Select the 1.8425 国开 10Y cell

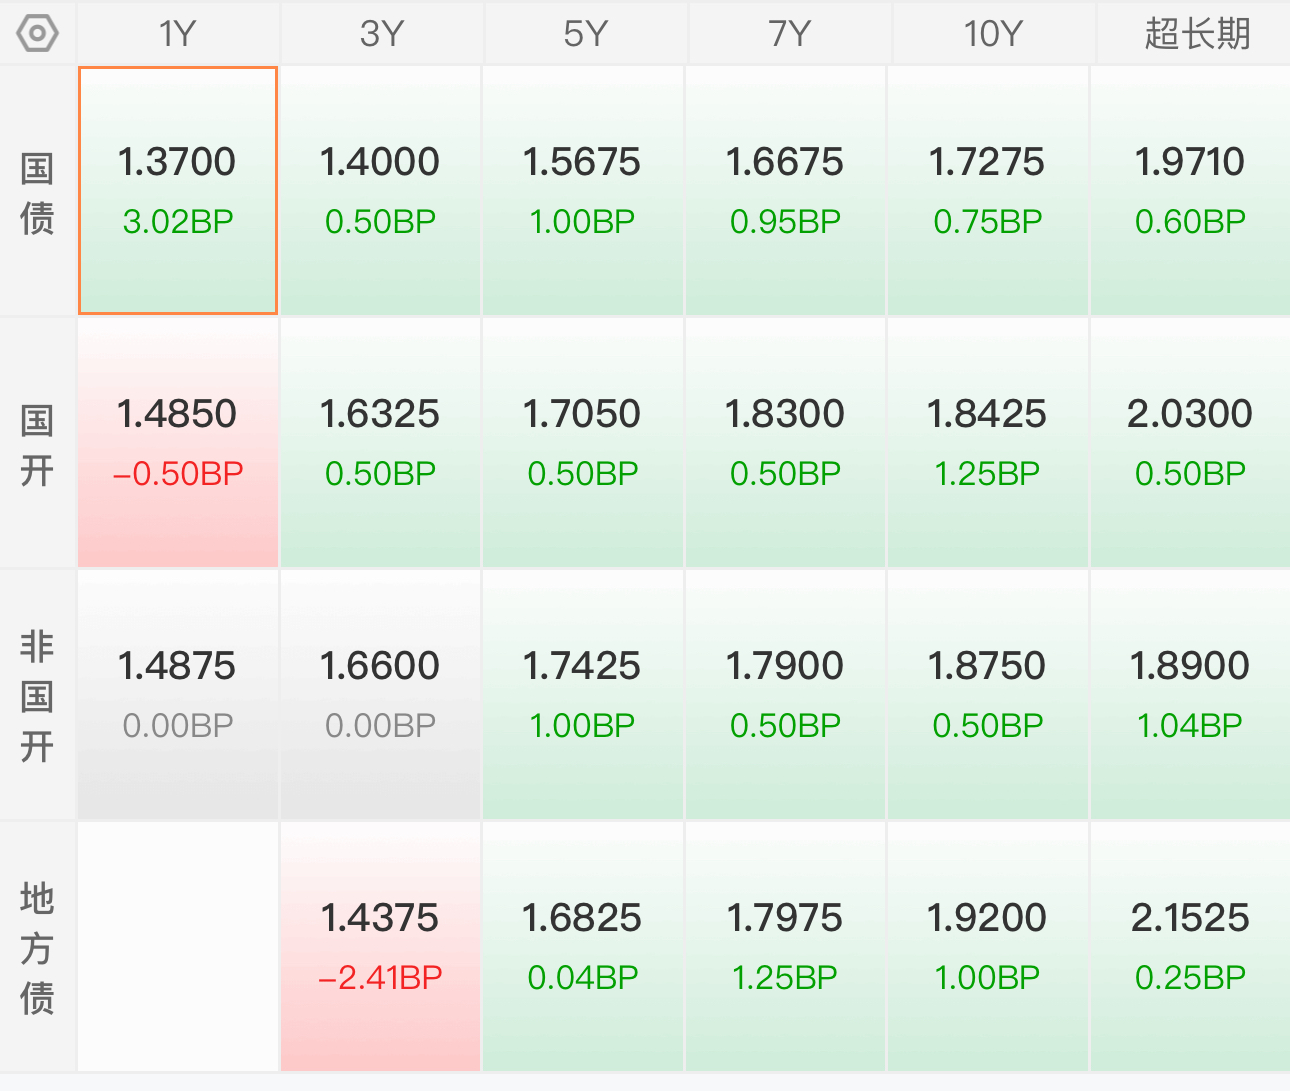point(988,443)
